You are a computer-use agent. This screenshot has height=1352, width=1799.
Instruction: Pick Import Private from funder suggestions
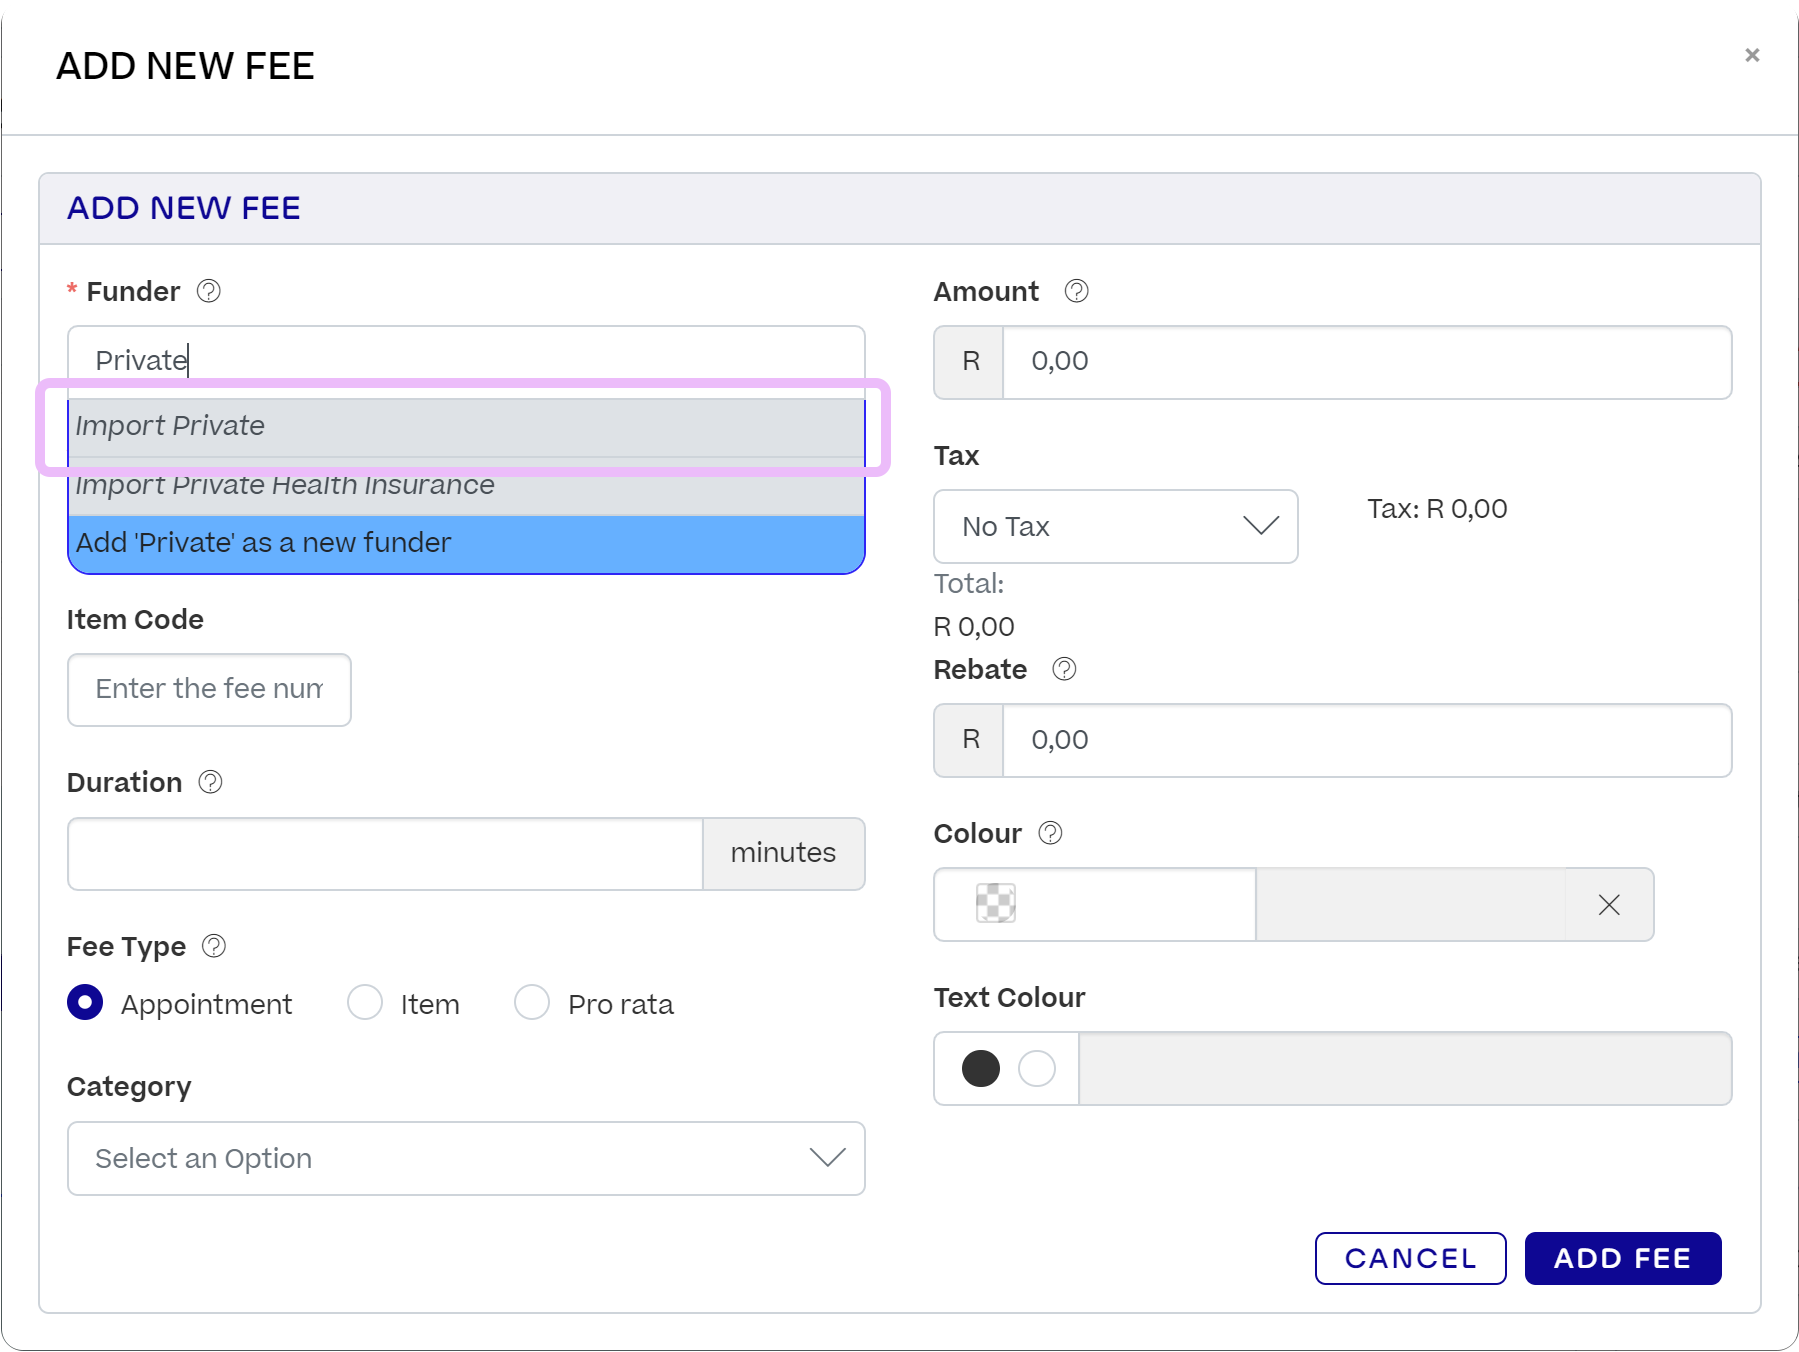(x=466, y=427)
